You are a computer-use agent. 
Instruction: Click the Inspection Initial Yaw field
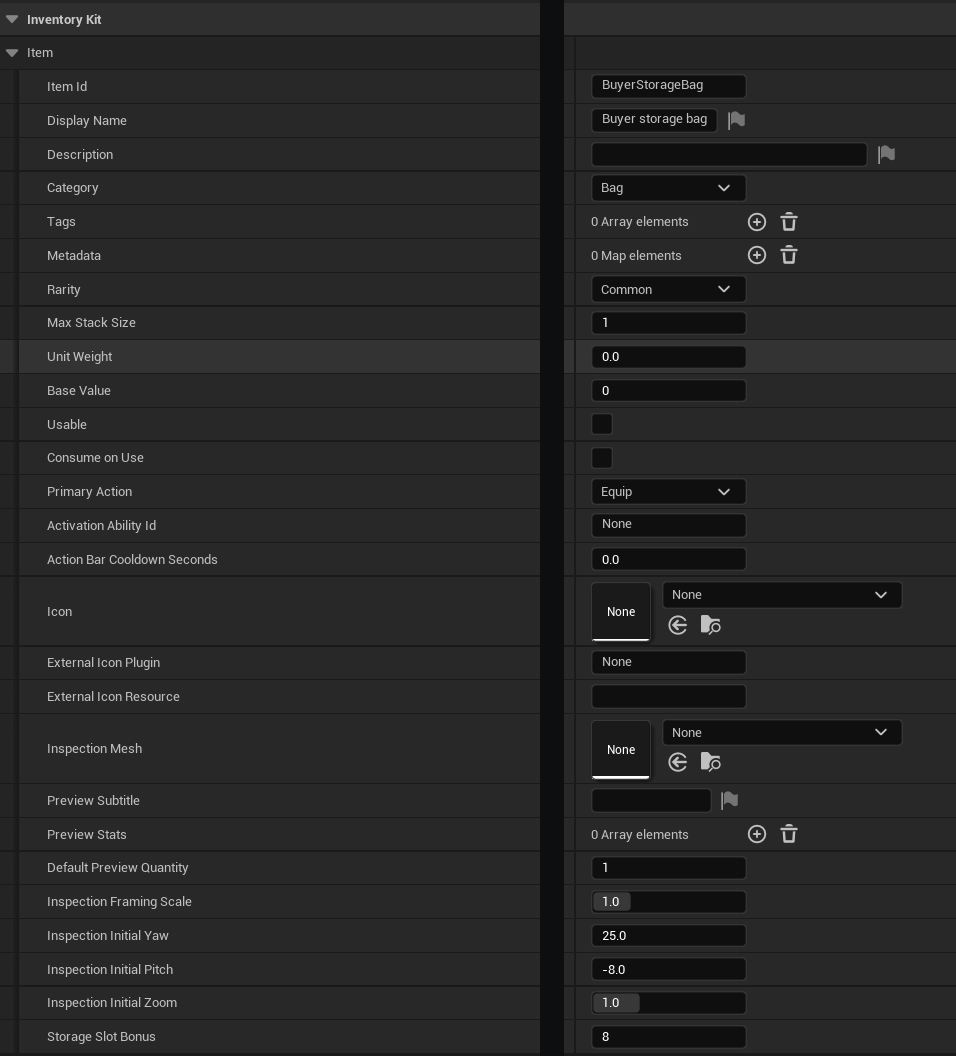point(669,935)
